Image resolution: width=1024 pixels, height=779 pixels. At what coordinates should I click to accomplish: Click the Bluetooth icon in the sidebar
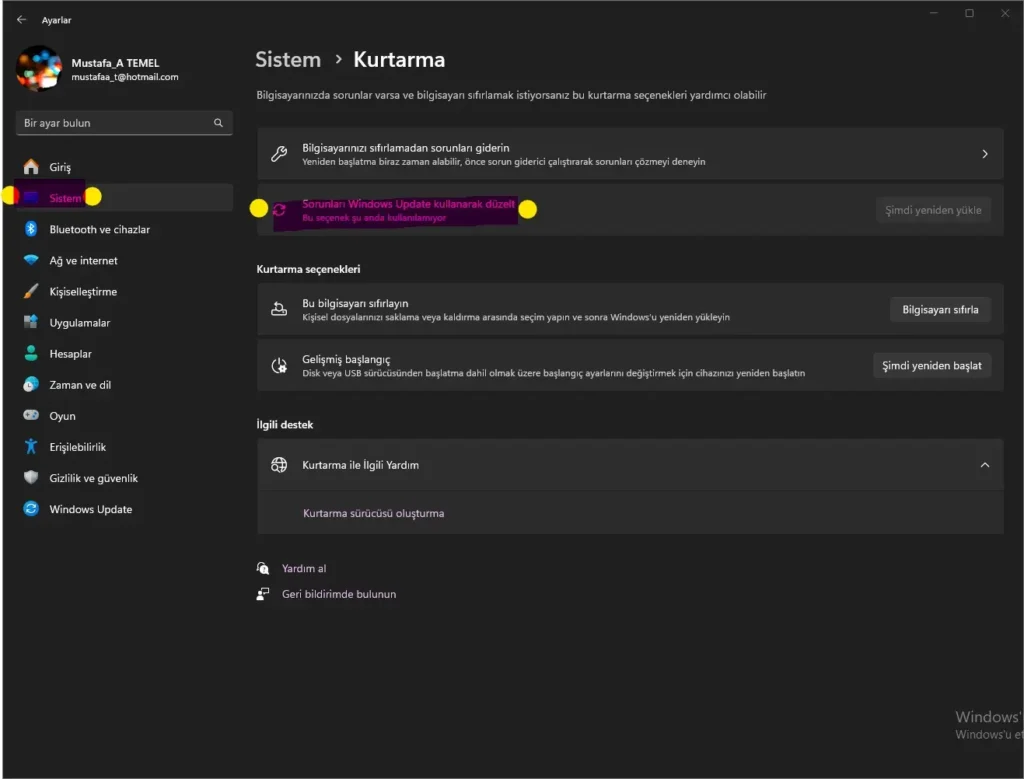31,229
